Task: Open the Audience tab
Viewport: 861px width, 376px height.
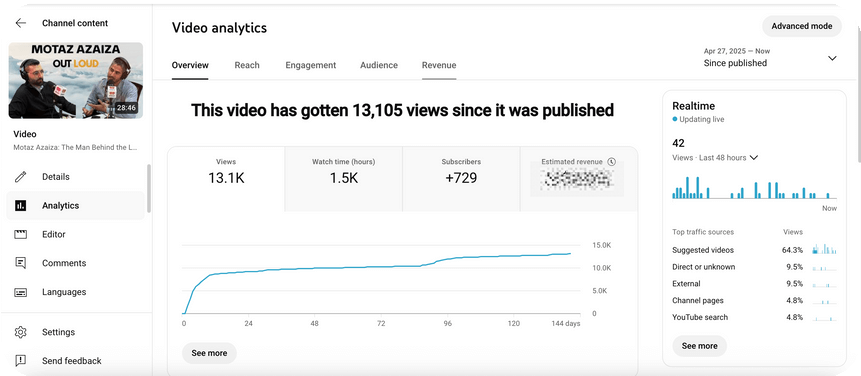Action: [x=379, y=65]
